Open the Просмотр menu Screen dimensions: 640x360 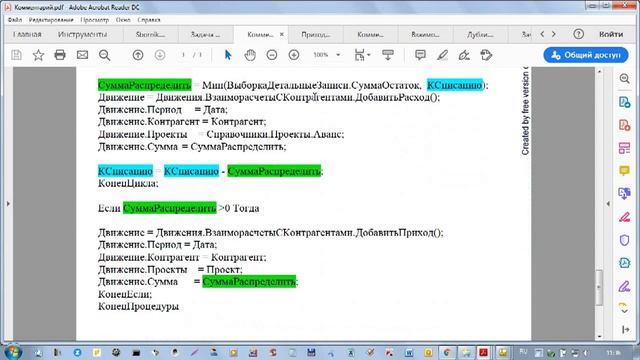tap(95, 20)
